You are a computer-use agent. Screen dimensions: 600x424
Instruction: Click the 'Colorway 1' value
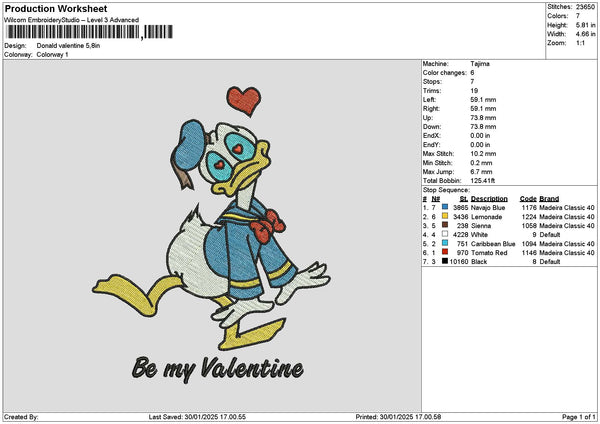[52, 55]
